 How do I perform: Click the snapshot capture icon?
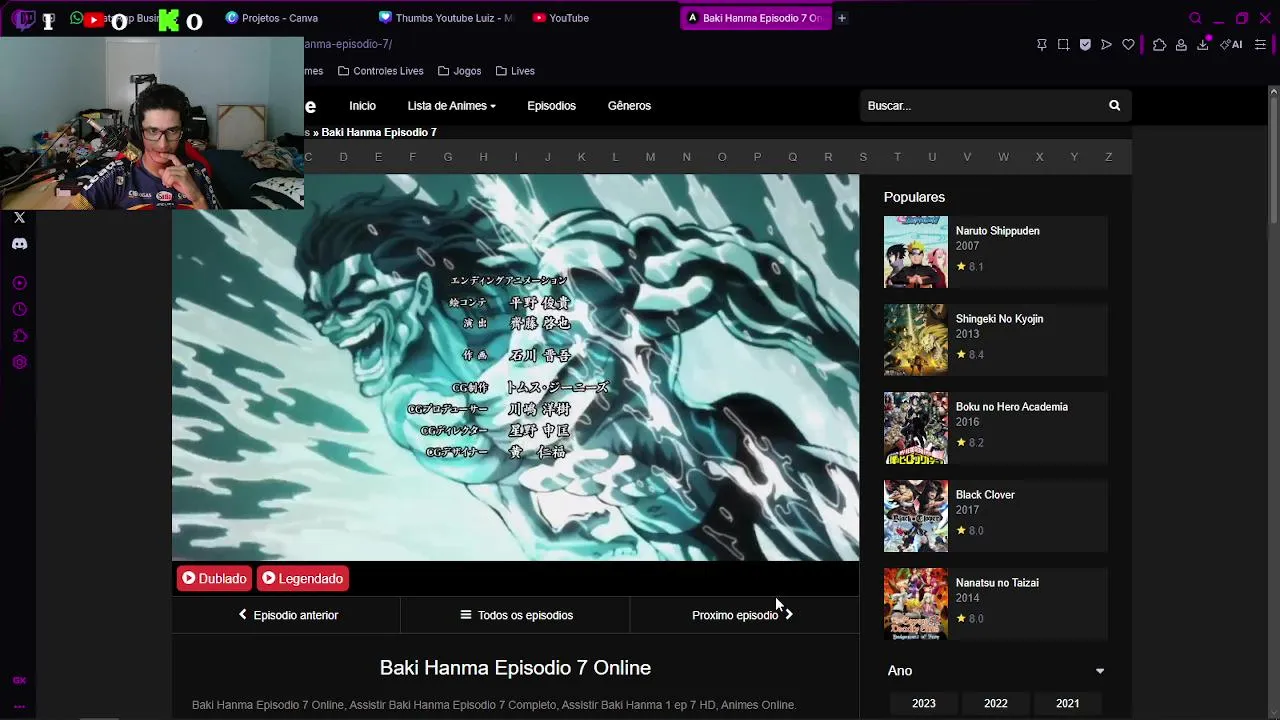point(1063,44)
